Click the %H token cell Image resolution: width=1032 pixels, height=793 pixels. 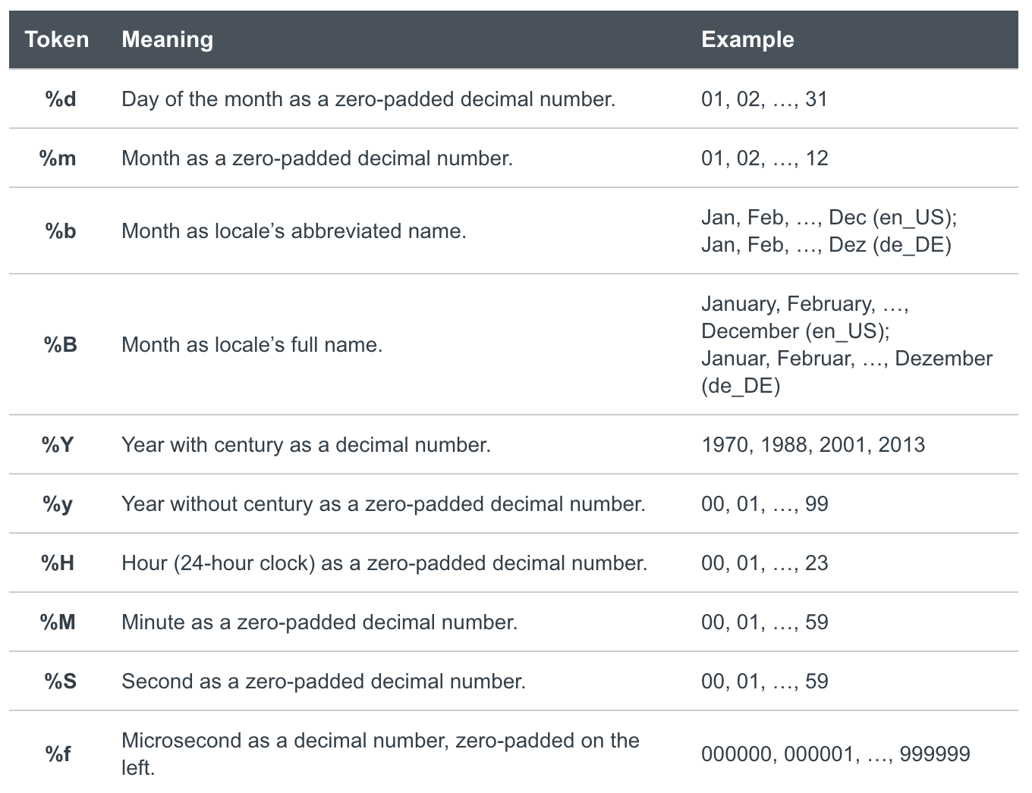[x=60, y=563]
